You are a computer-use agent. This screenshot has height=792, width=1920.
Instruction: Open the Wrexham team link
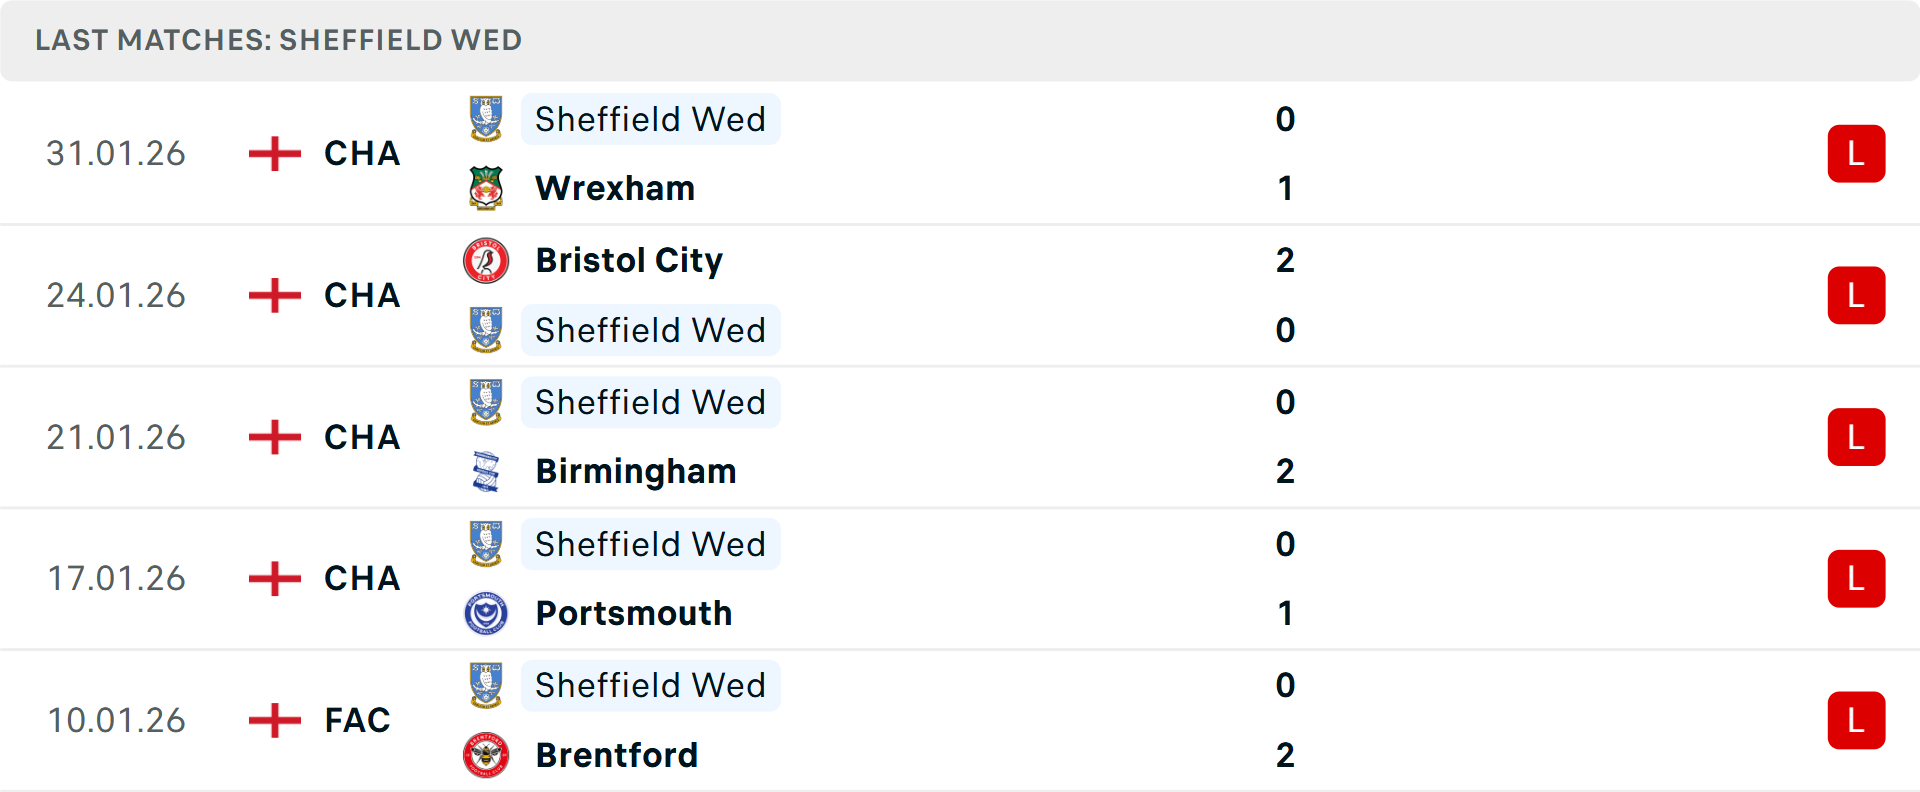click(615, 188)
